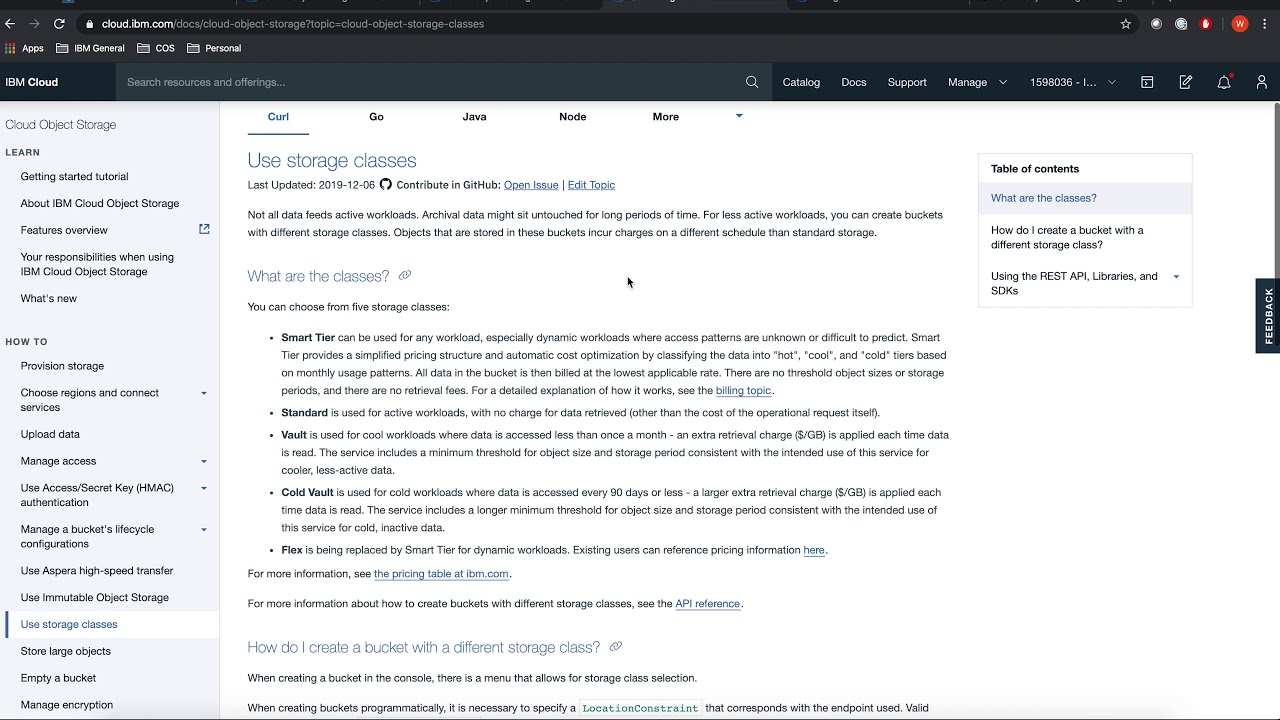
Task: Expand Use Access/Secret Key (HMAC) authentication
Action: point(204,488)
